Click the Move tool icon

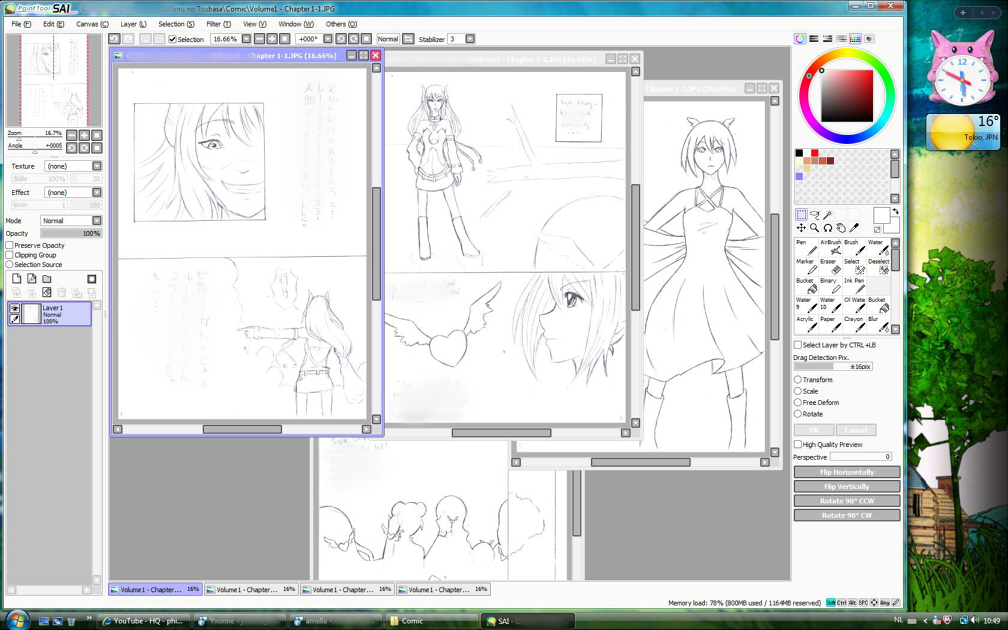coord(801,228)
